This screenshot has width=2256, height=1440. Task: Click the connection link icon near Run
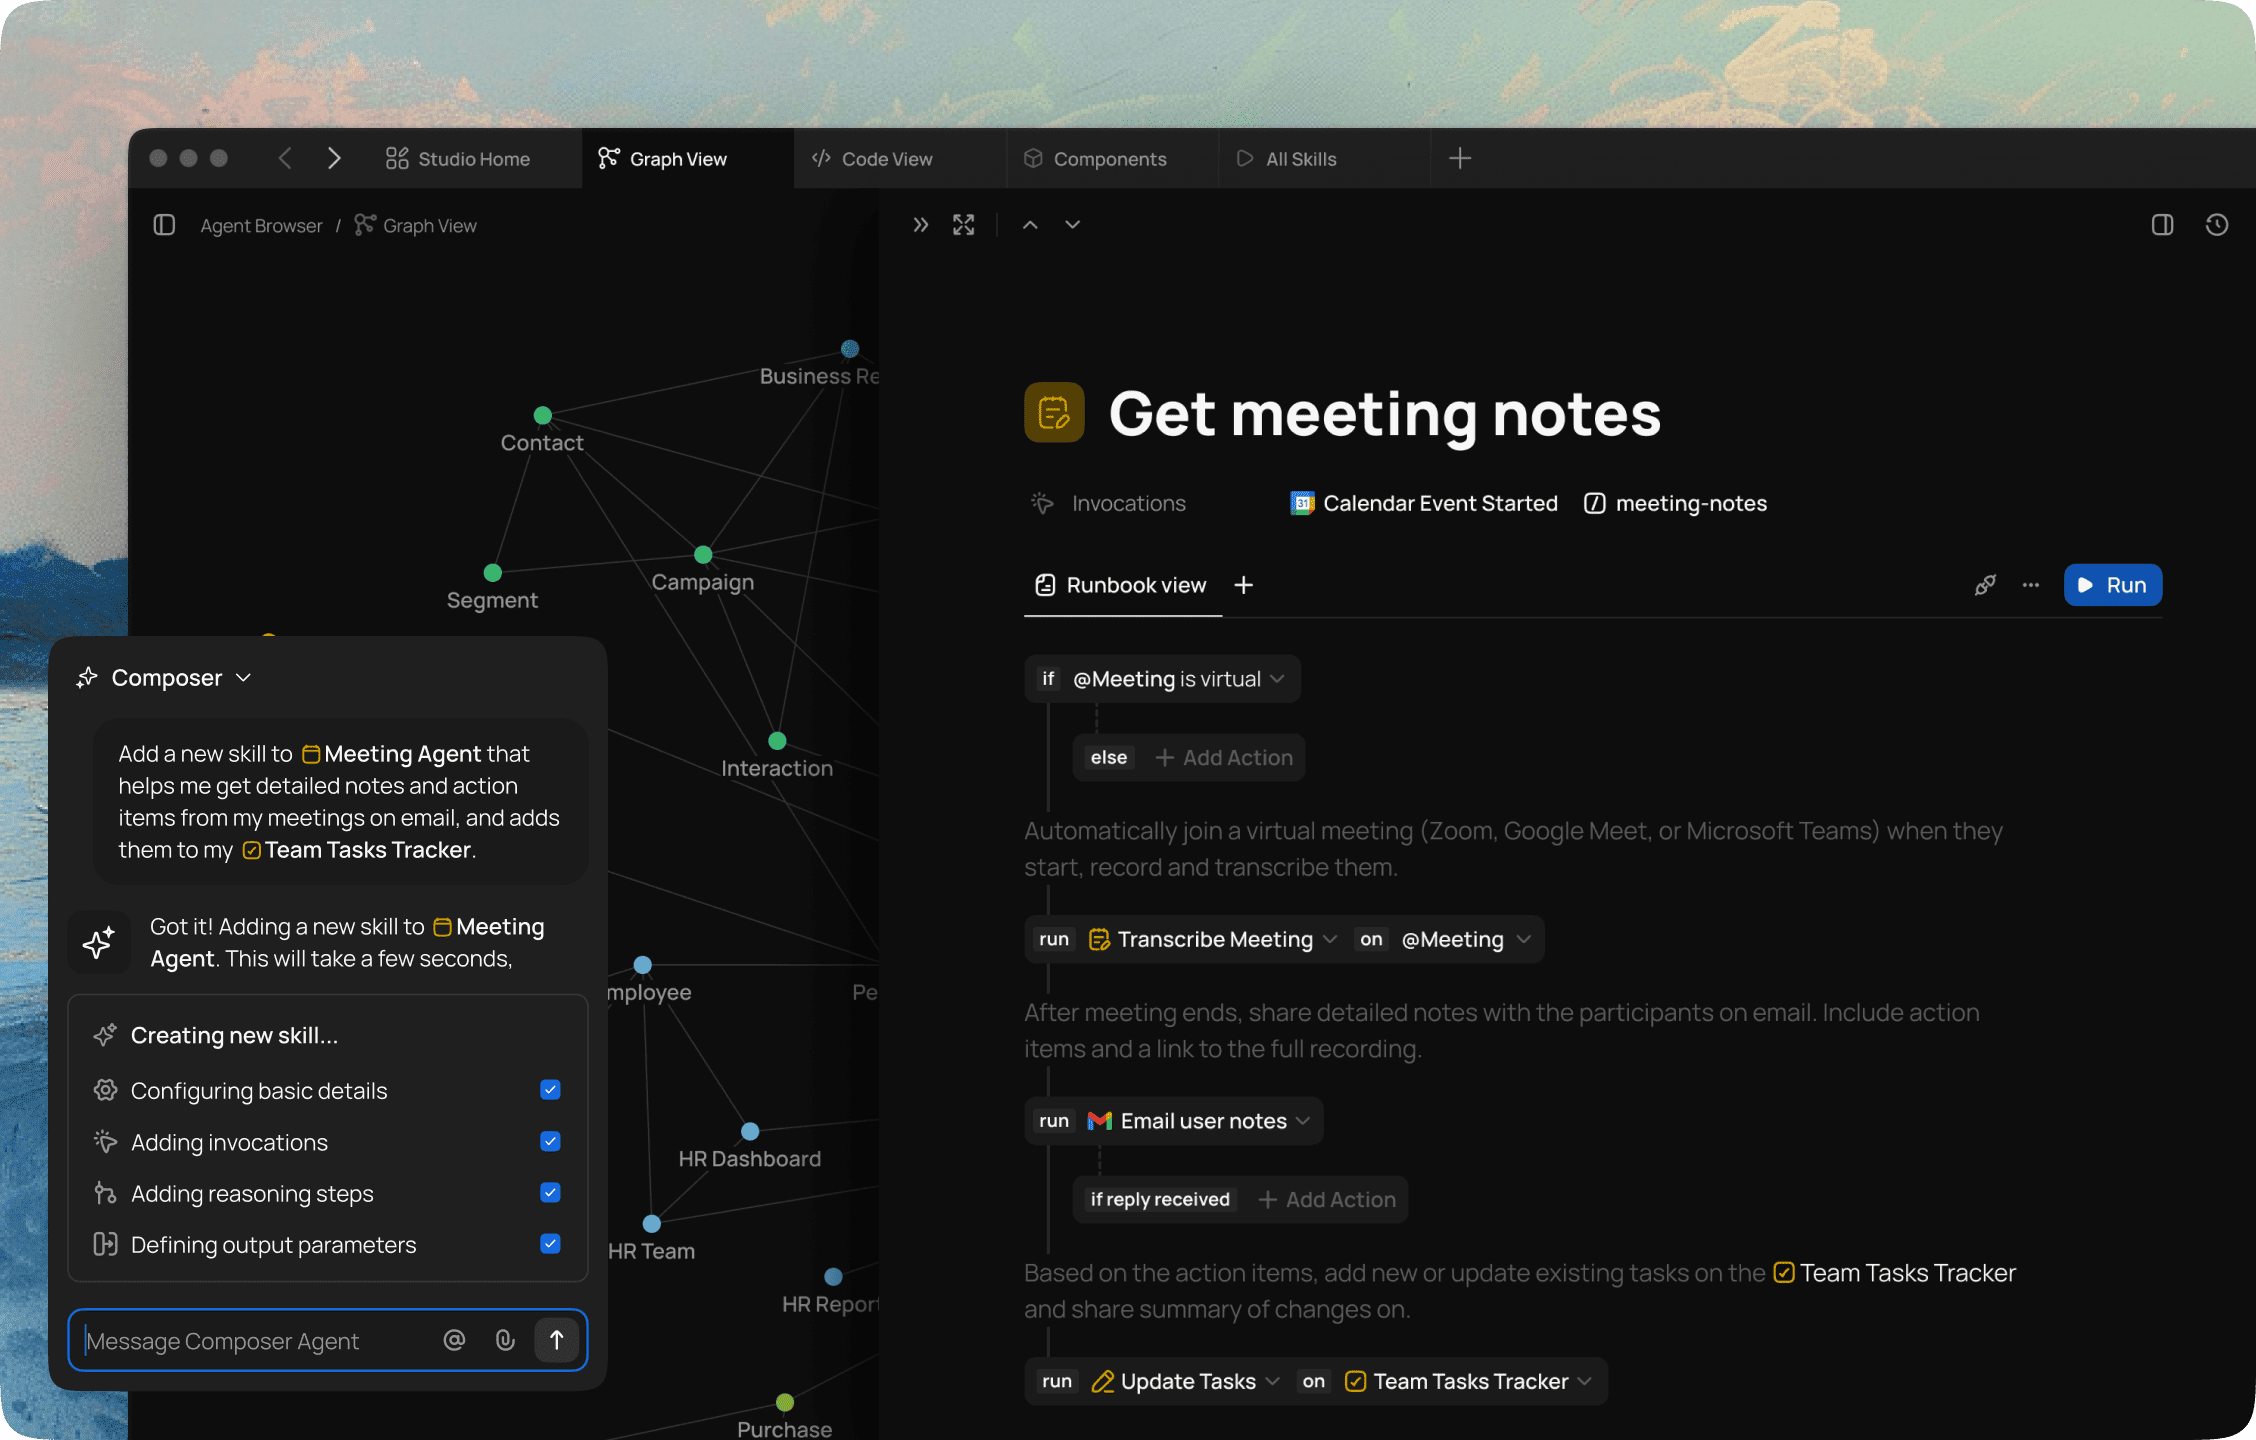(1986, 585)
